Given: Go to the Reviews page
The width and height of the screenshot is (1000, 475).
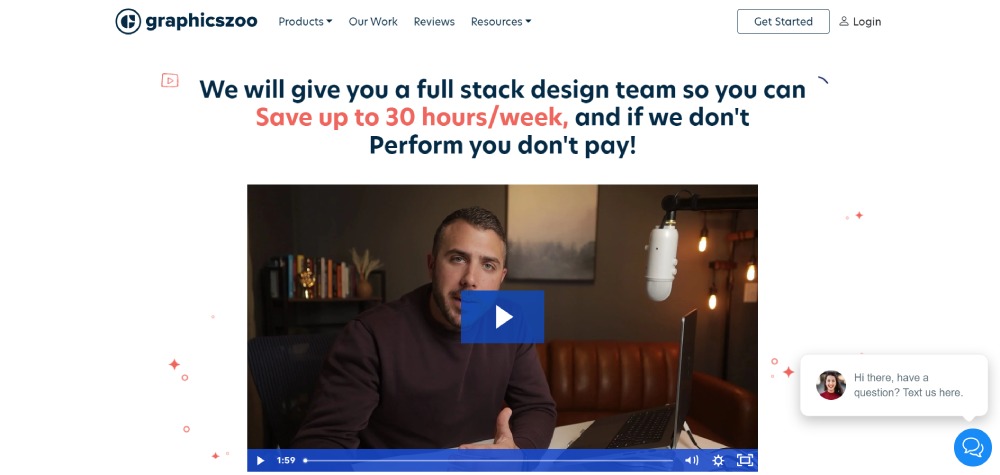Looking at the screenshot, I should pos(434,22).
